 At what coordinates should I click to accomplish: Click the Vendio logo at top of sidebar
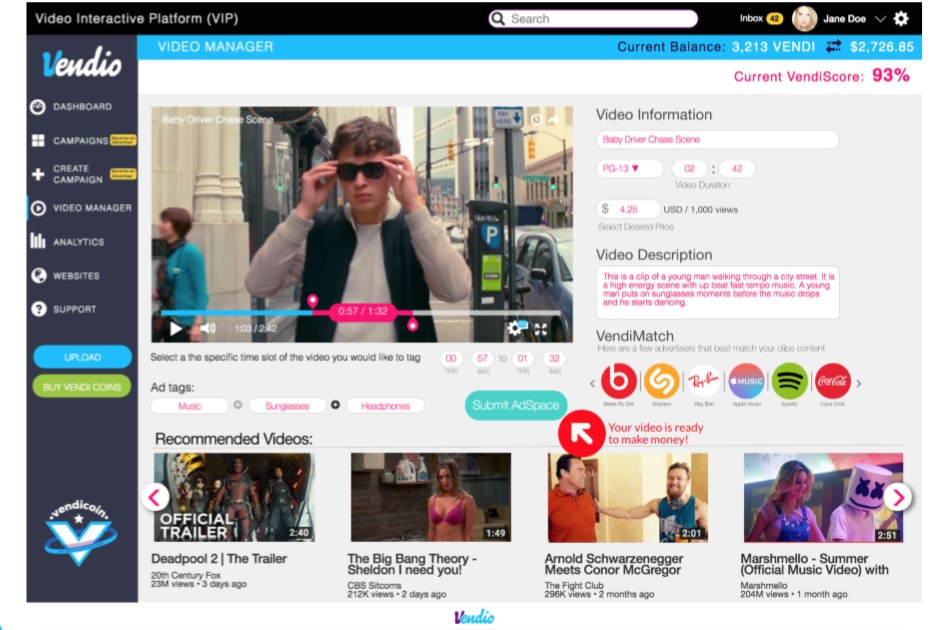82,63
